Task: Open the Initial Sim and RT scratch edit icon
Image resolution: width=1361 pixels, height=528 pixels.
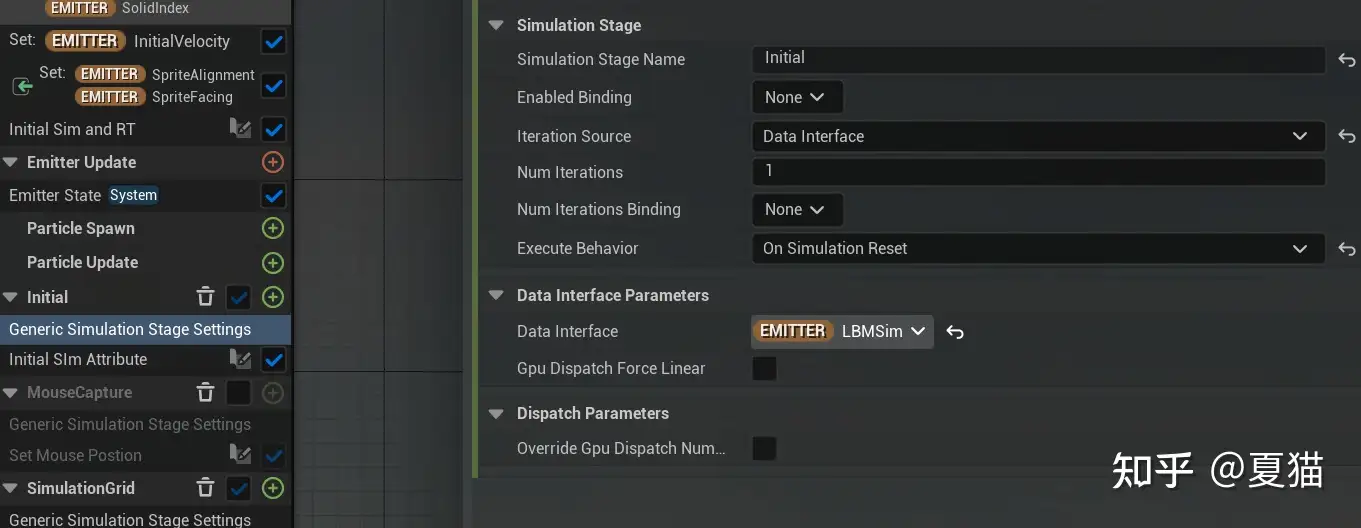Action: click(x=240, y=129)
